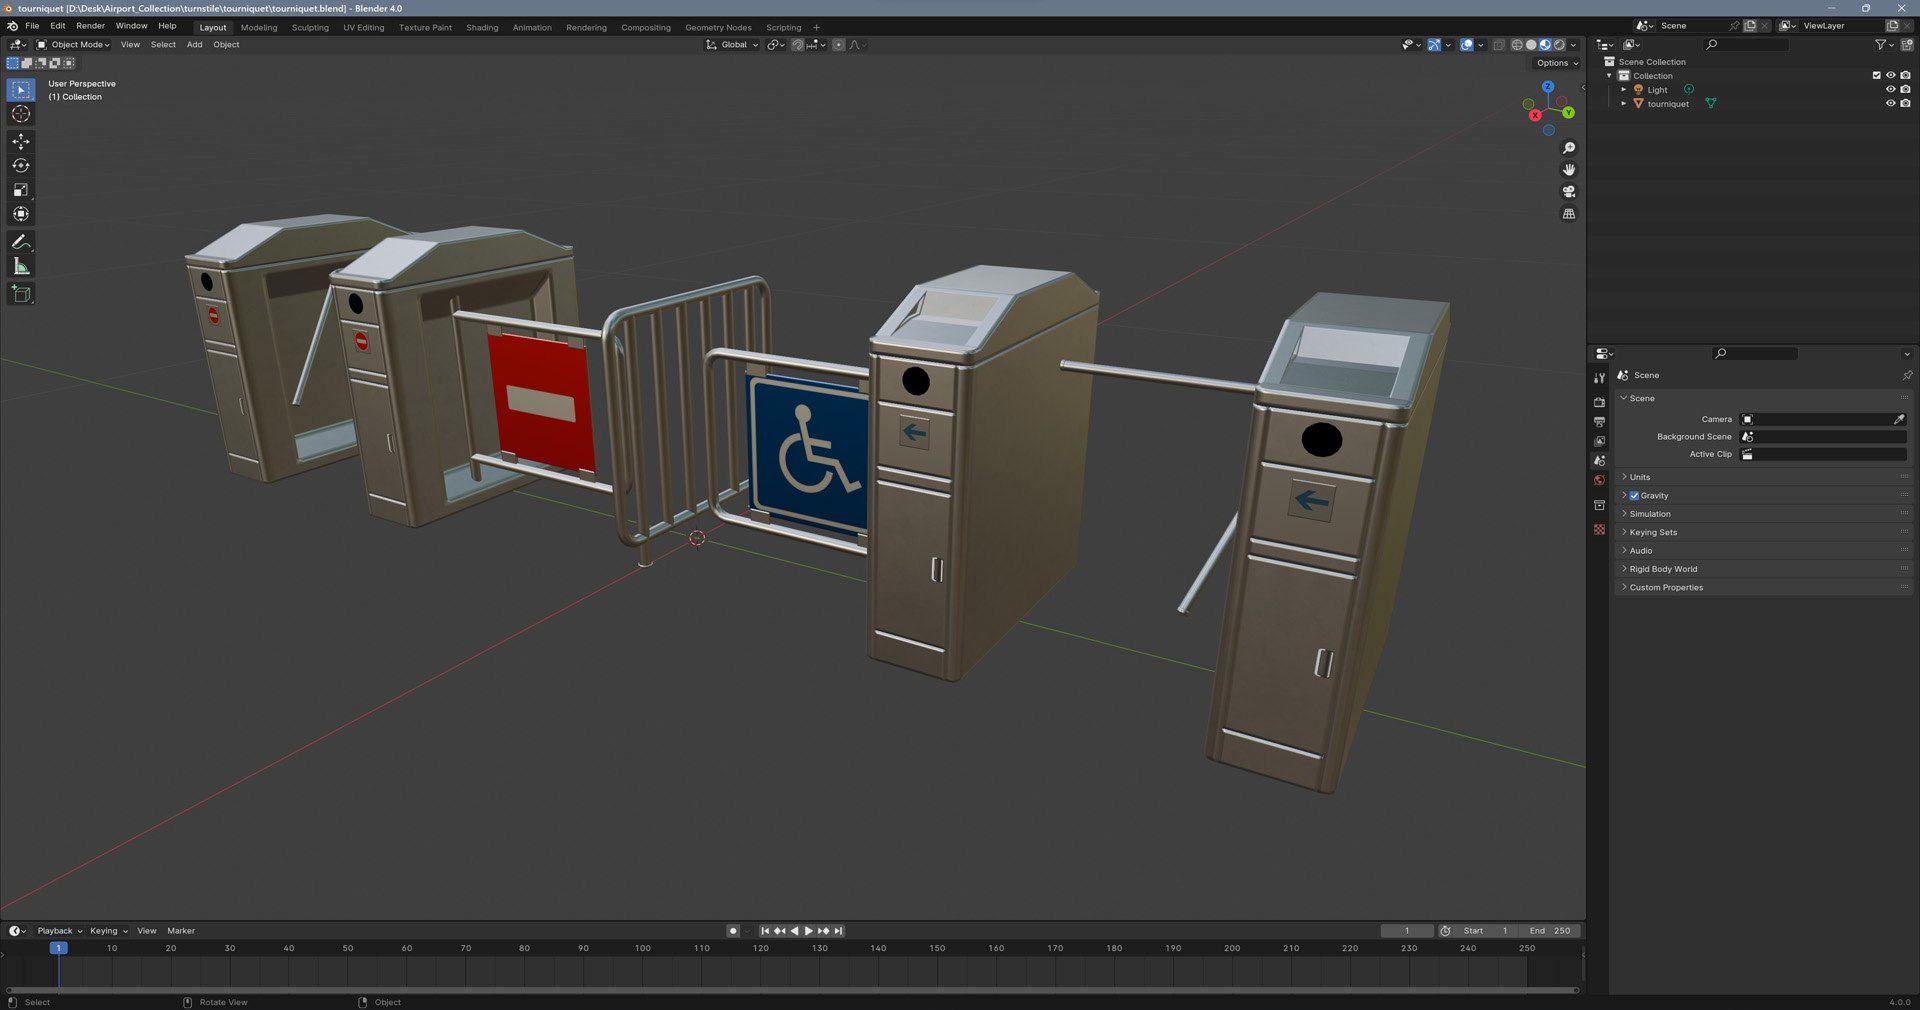Open the viewport Add menu
The image size is (1920, 1010).
(194, 45)
